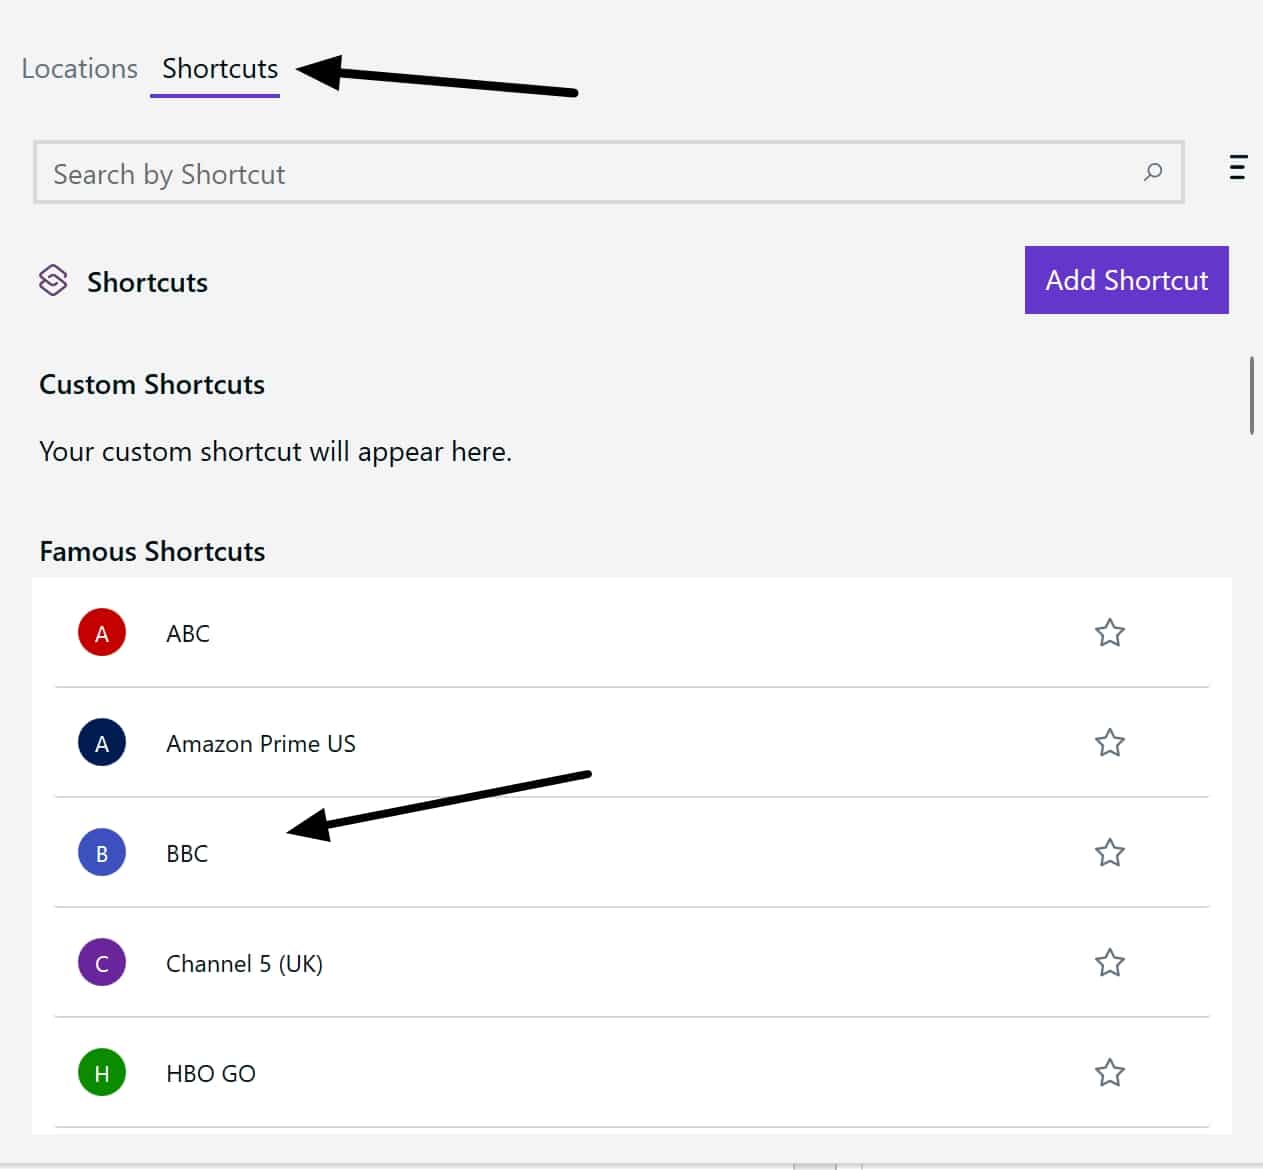Click the purple Channel 5 avatar icon
1263x1170 pixels.
(102, 963)
